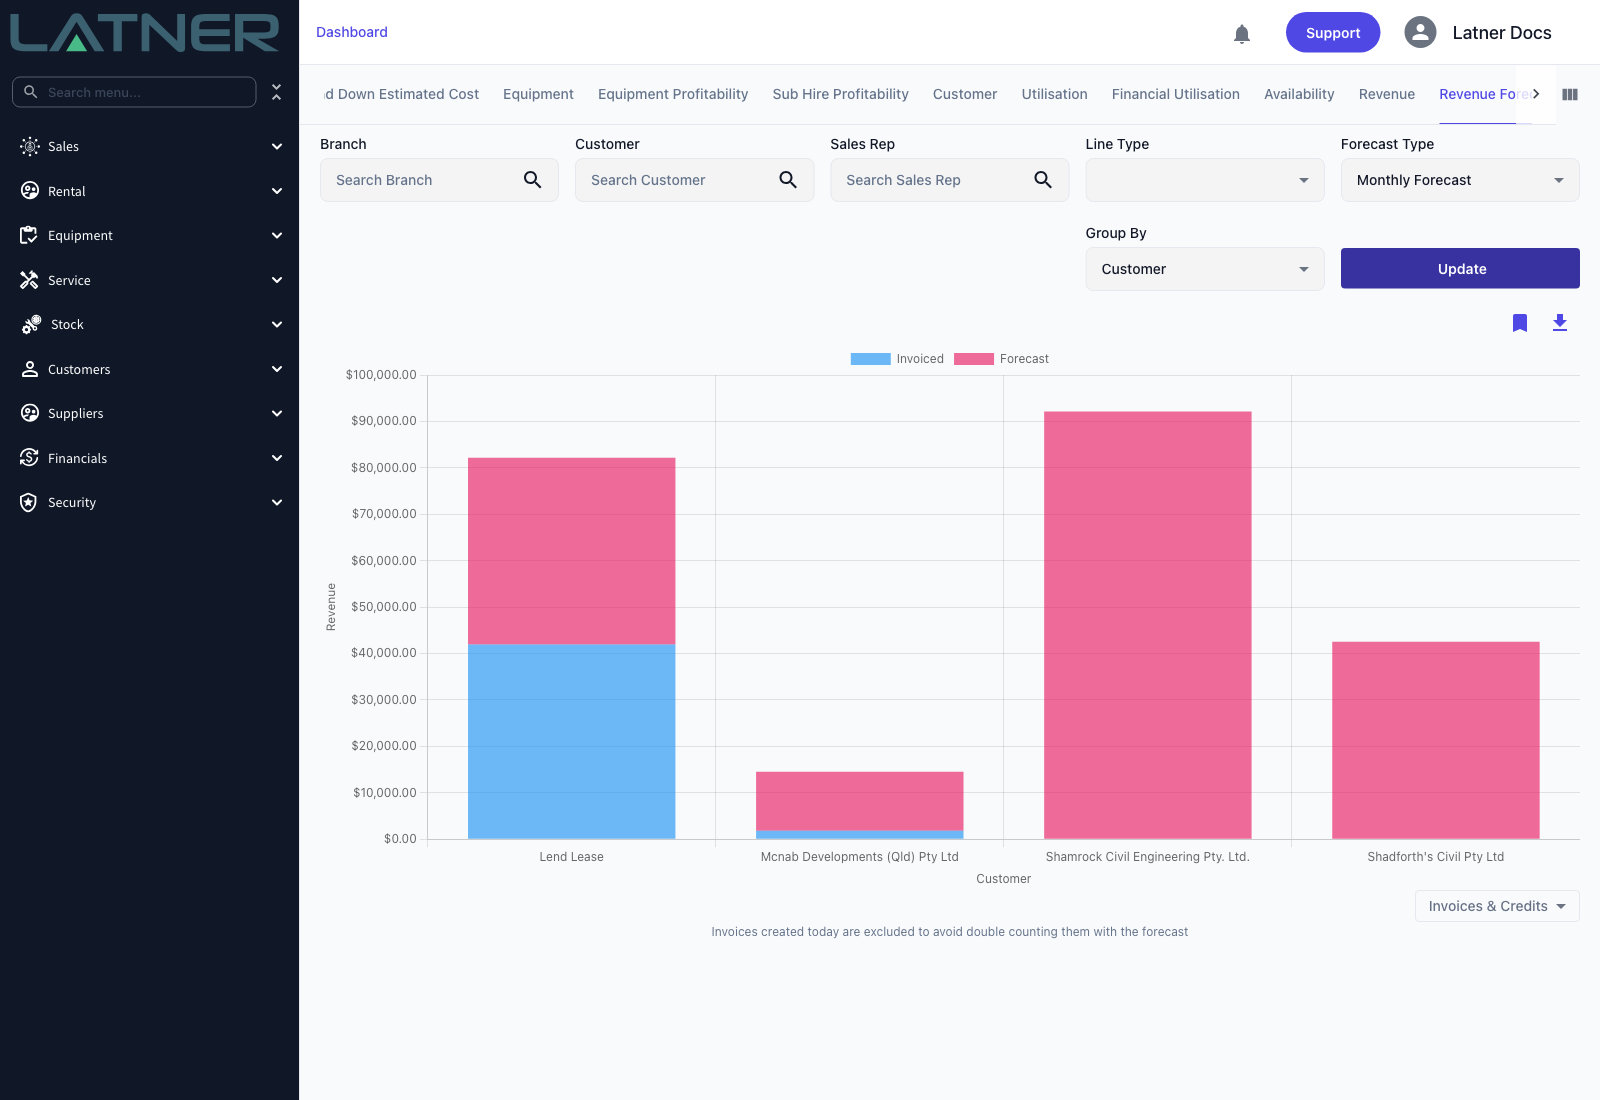
Task: Expand the Rental menu section
Action: click(x=277, y=191)
